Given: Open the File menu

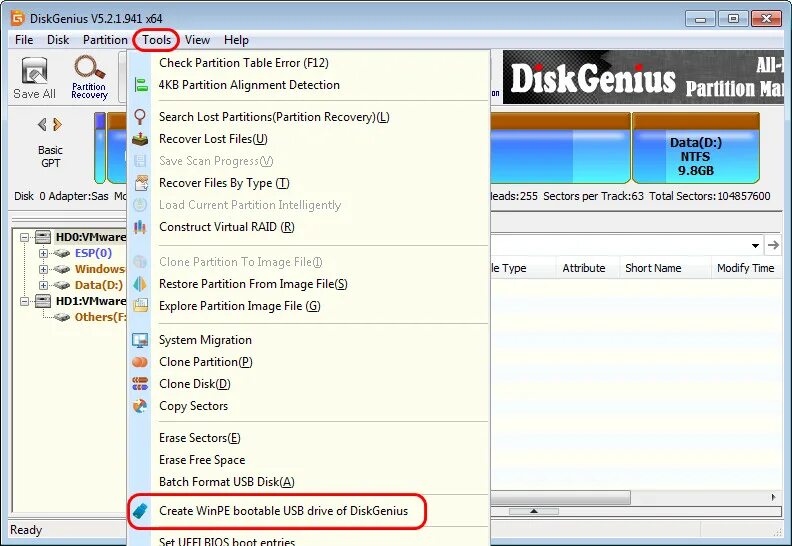Looking at the screenshot, I should point(24,39).
